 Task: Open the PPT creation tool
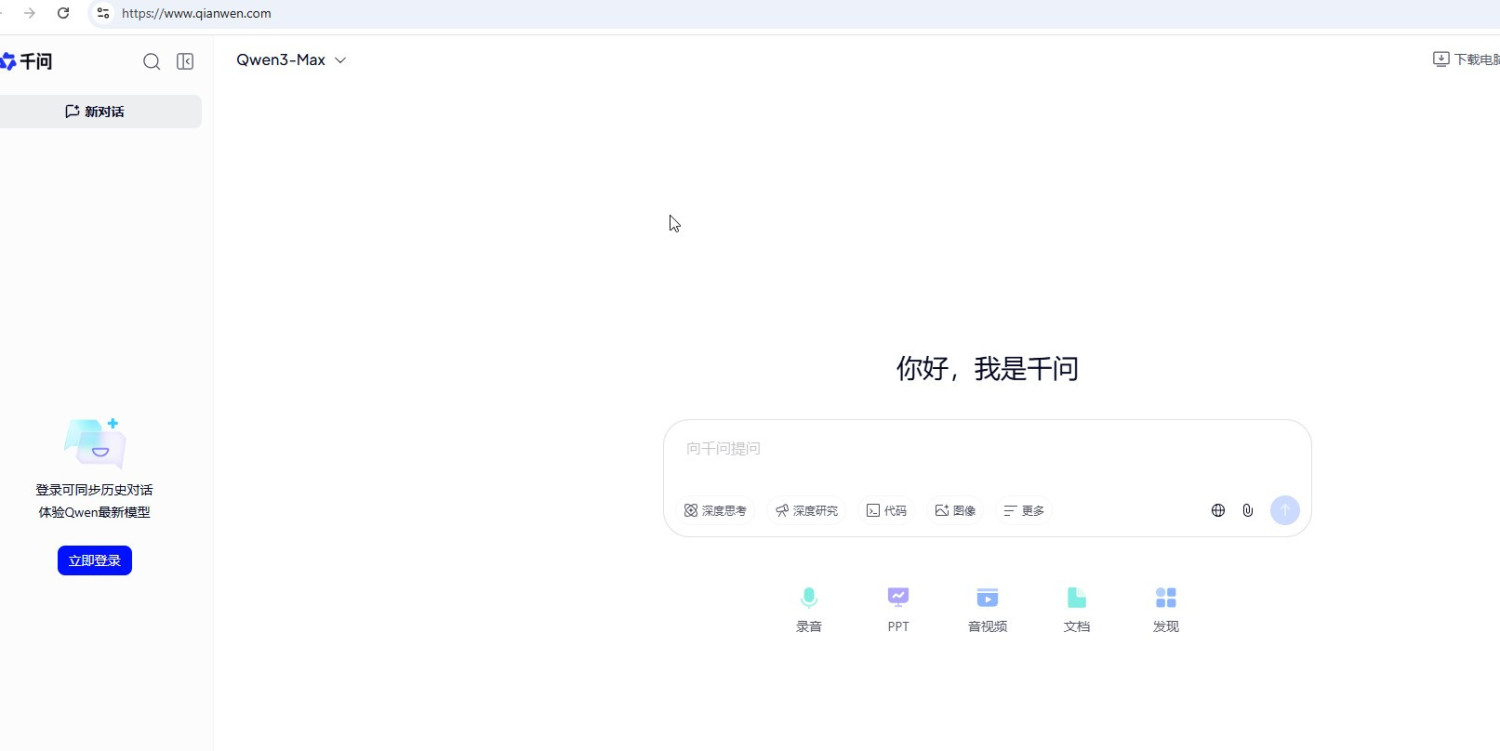point(898,608)
